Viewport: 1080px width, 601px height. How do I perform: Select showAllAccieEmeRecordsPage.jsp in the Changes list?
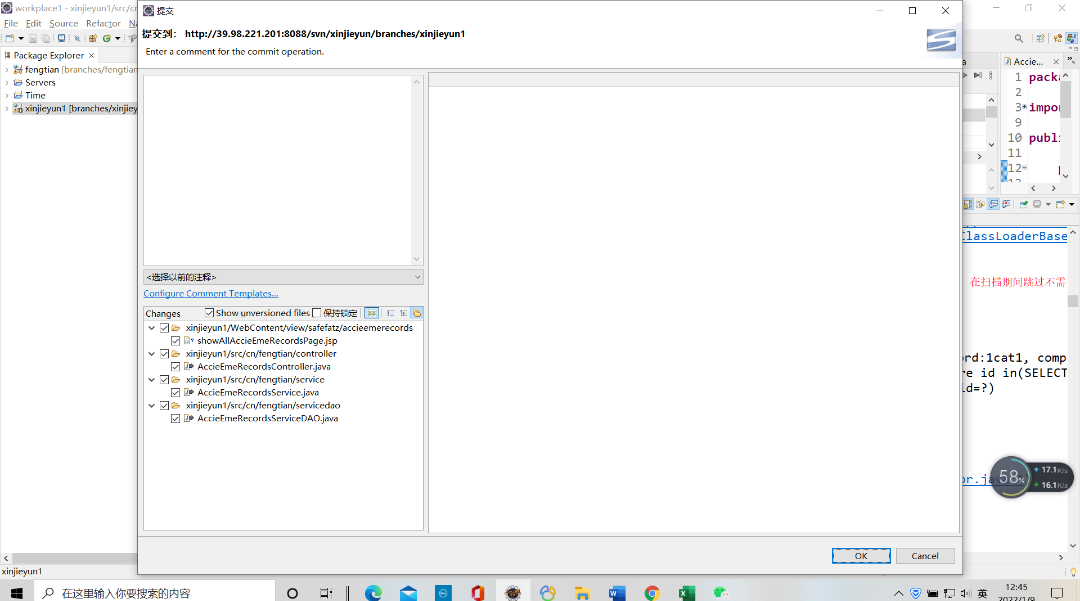[x=267, y=341]
